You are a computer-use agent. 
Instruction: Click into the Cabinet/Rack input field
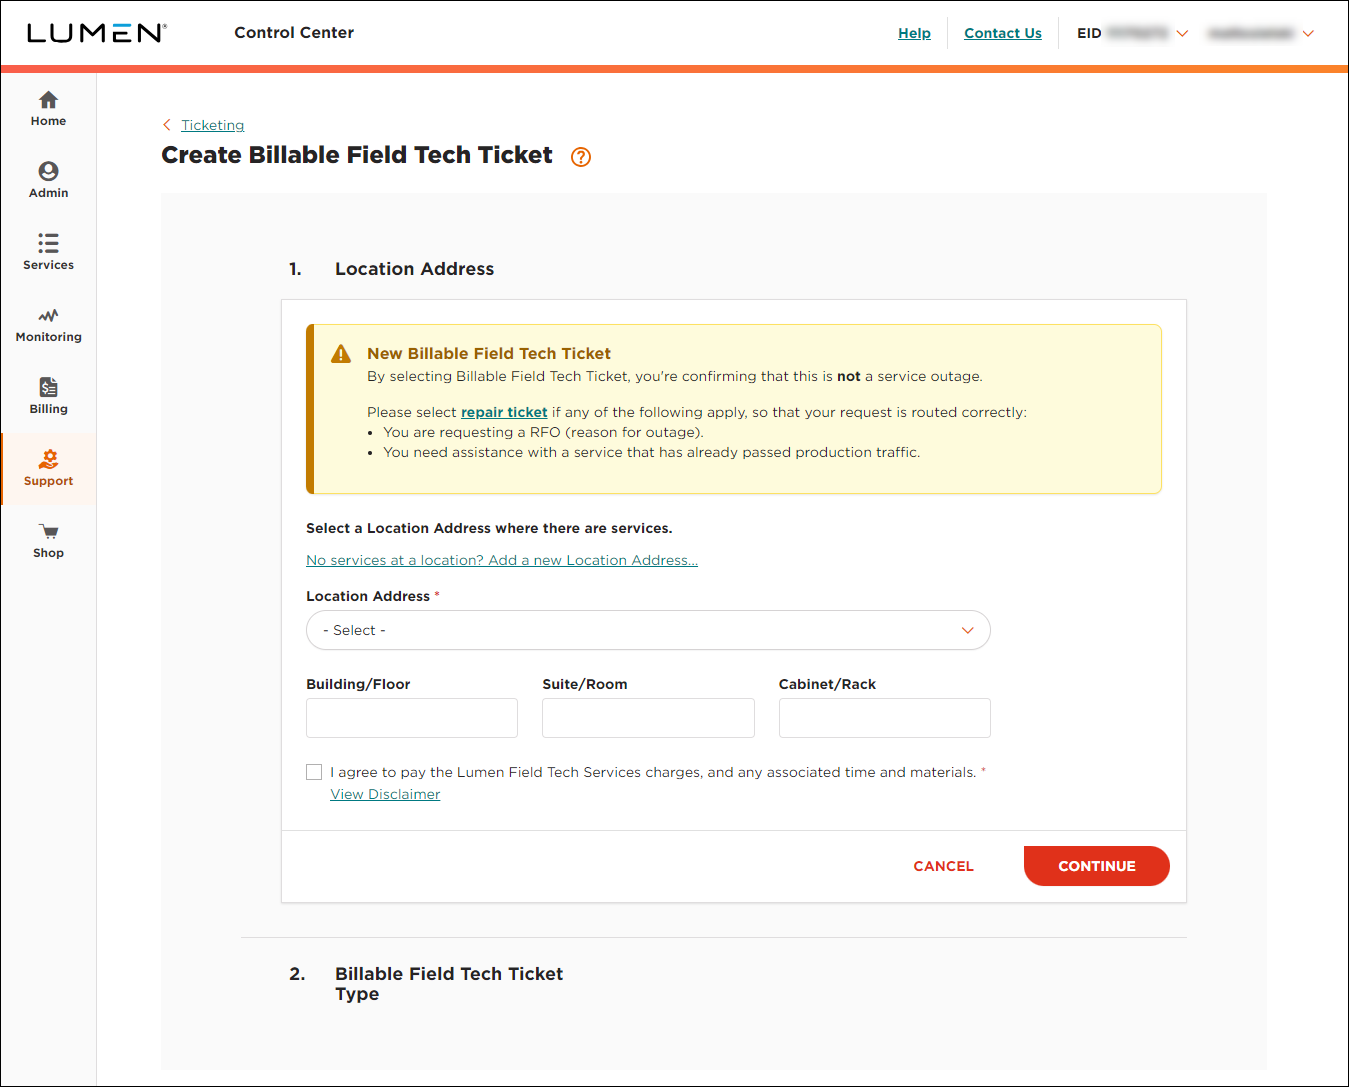click(885, 718)
